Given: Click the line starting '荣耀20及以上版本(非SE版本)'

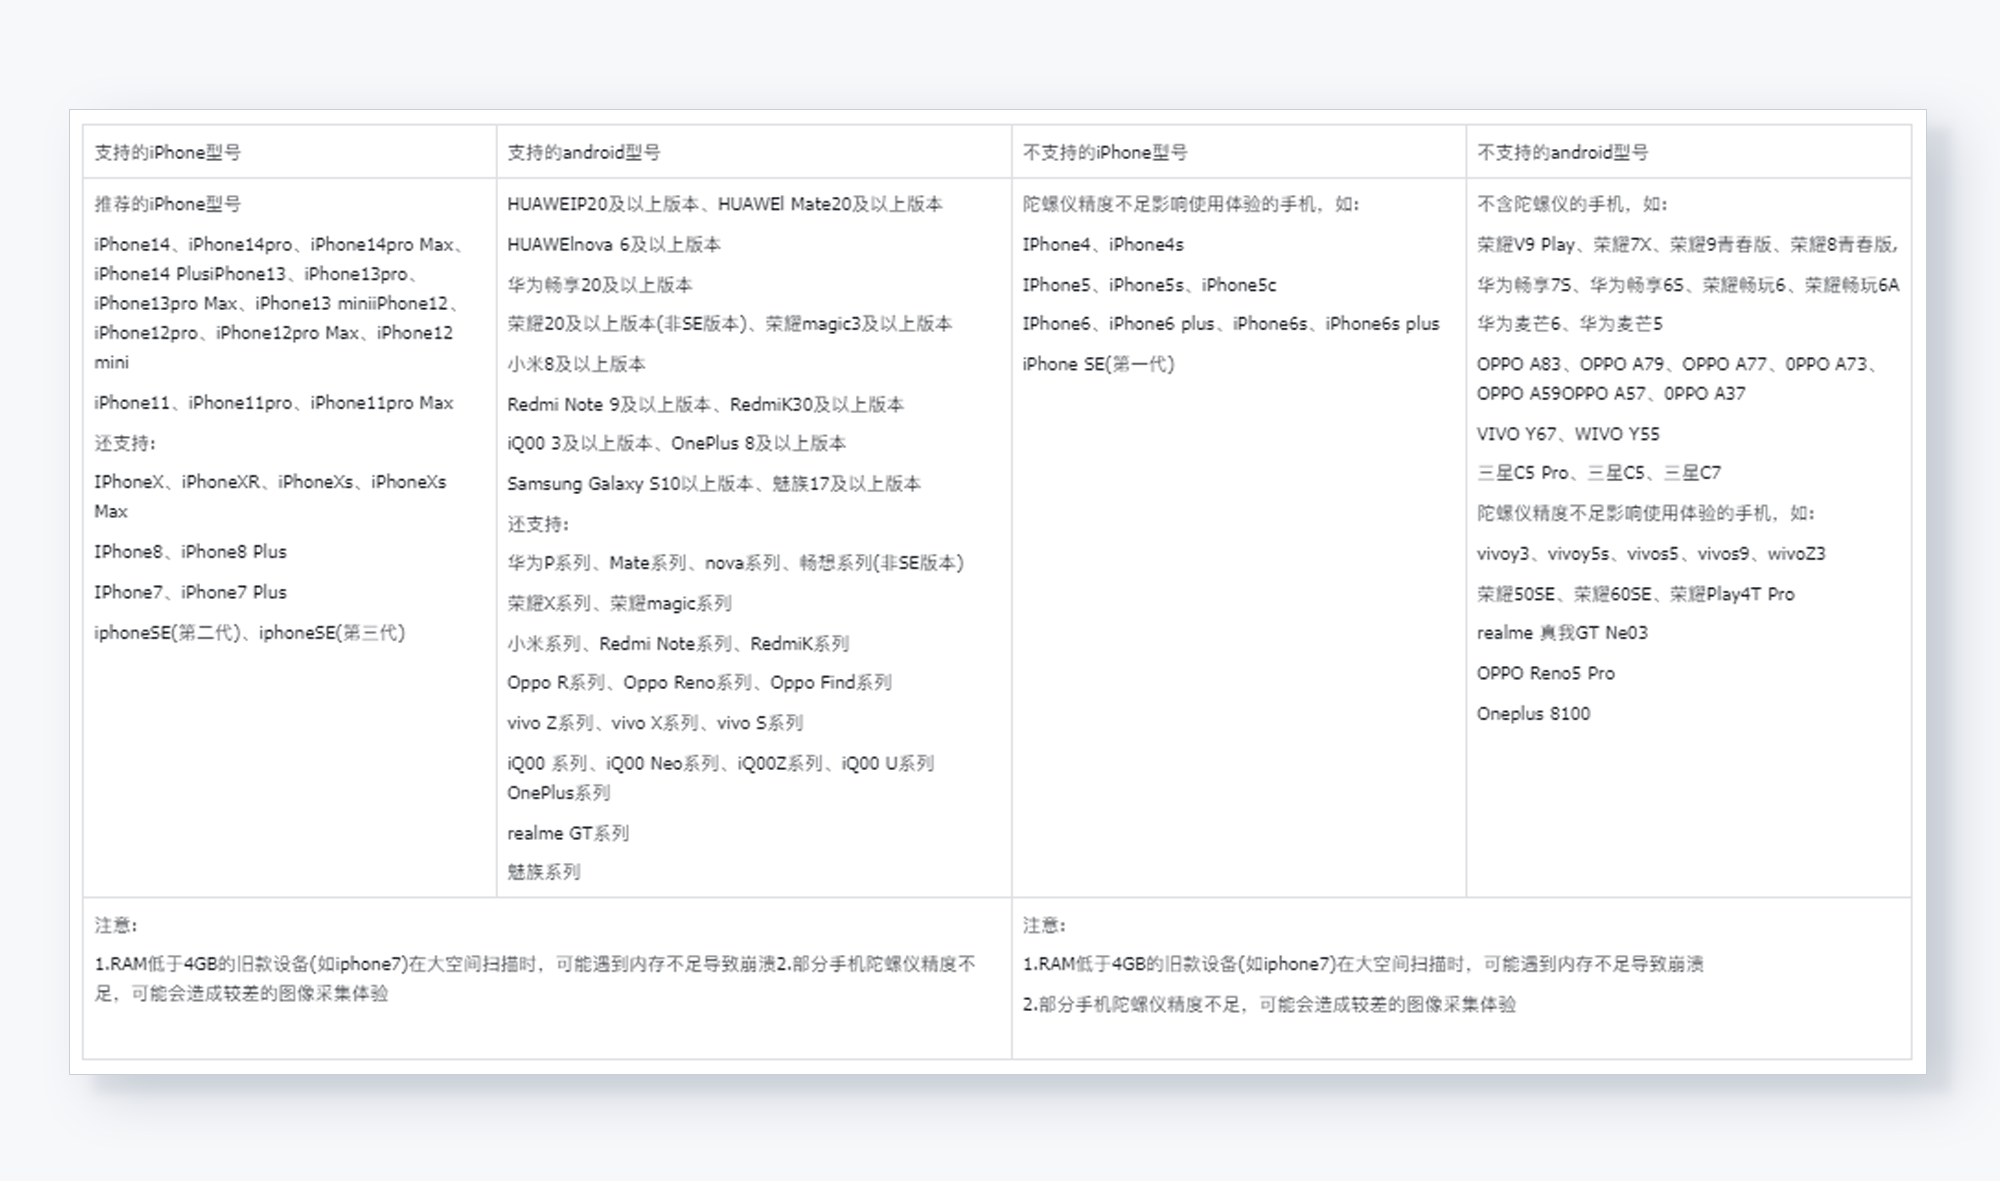Looking at the screenshot, I should click(730, 324).
